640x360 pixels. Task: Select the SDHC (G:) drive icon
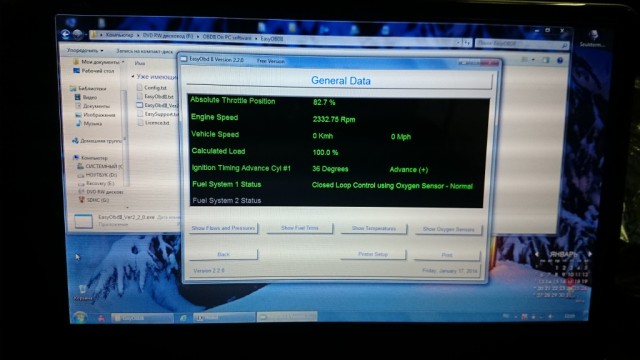tap(82, 200)
